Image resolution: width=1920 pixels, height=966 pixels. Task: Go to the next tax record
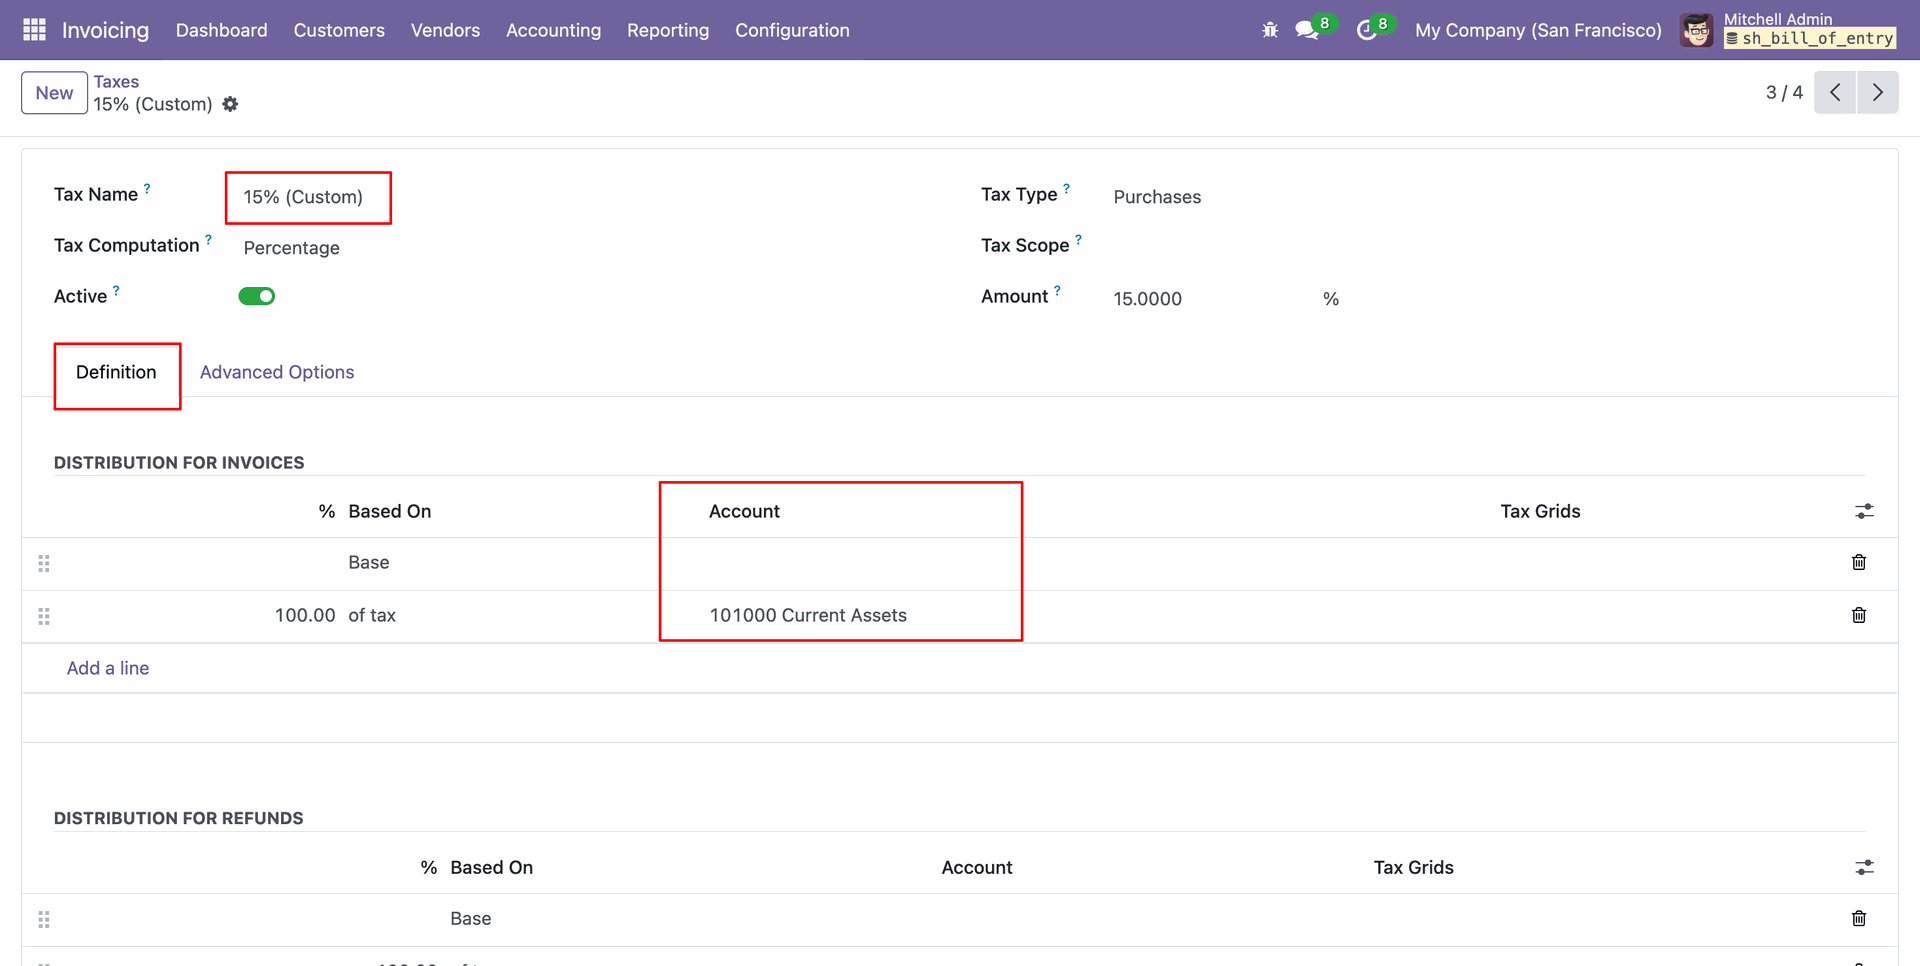tap(1877, 92)
